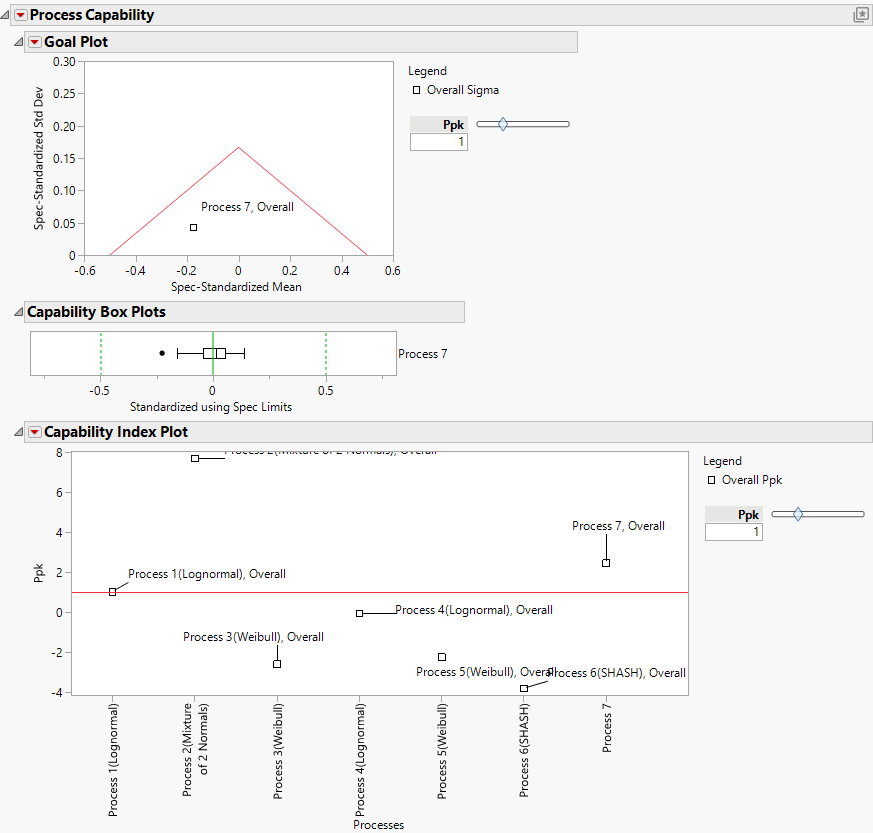
Task: Click the Ppk slider handle in Goal Plot
Action: [501, 123]
